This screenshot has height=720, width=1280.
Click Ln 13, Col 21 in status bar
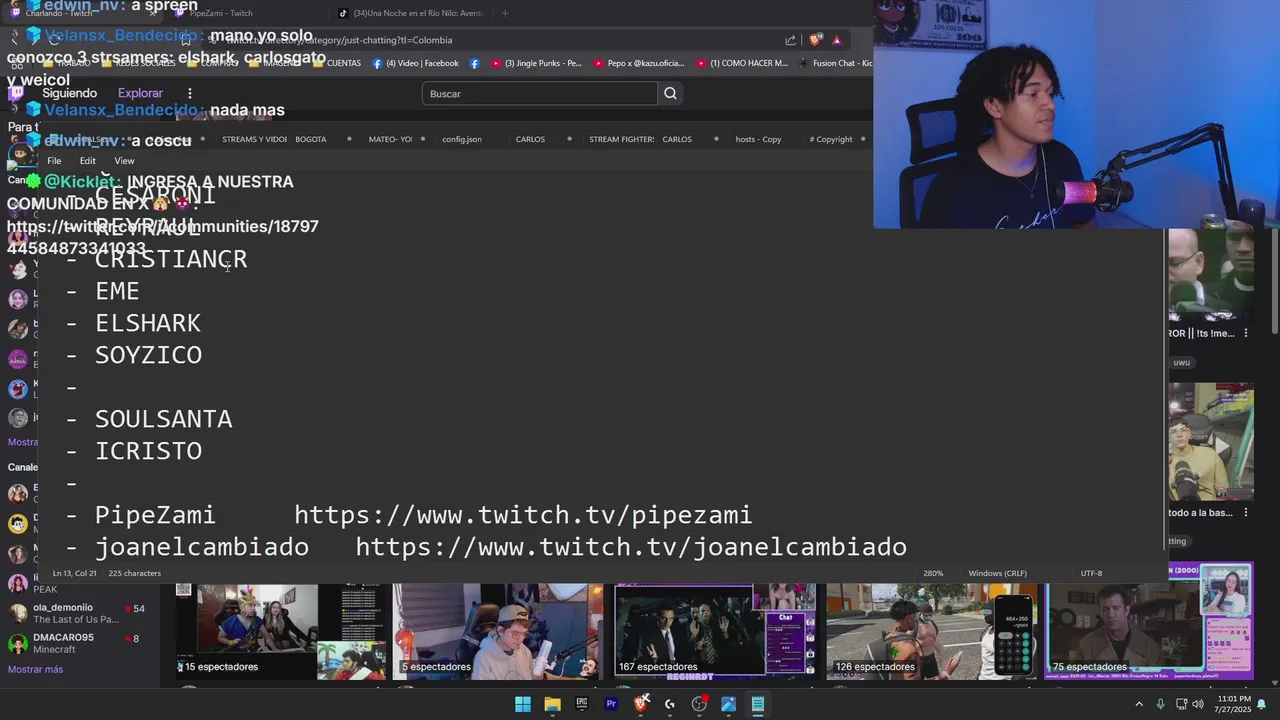click(74, 573)
